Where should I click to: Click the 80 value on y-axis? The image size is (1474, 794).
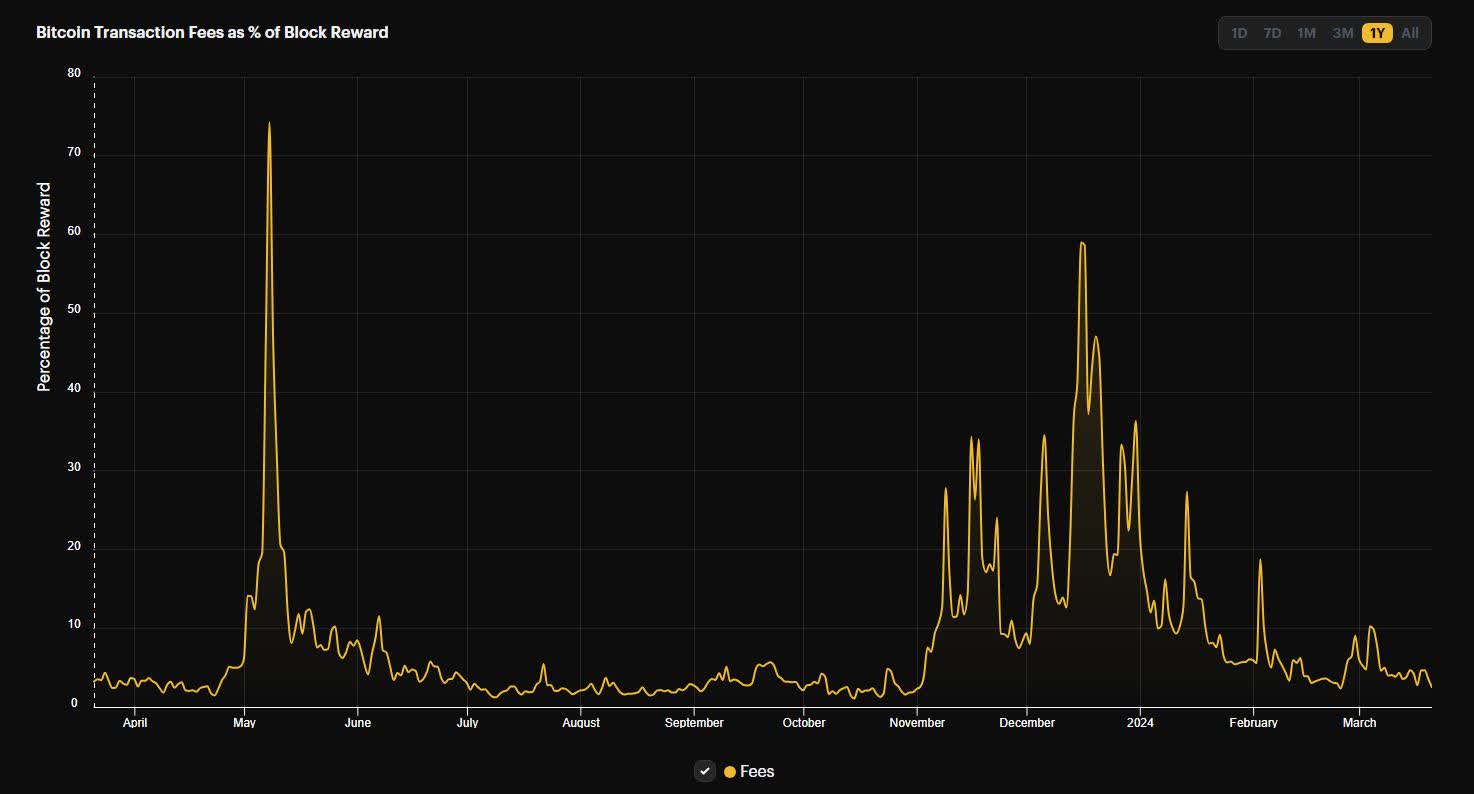click(x=74, y=73)
